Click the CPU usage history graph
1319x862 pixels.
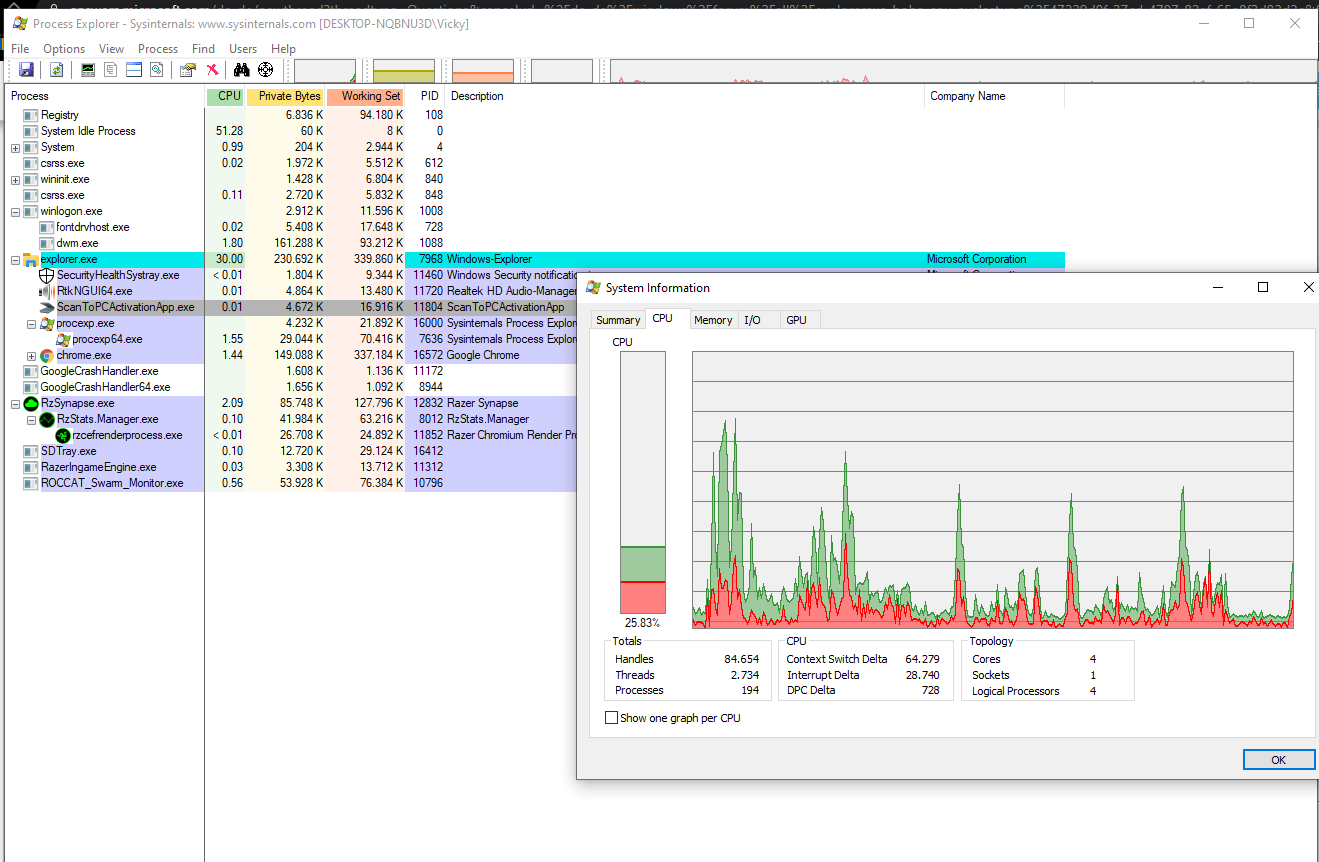(x=993, y=490)
